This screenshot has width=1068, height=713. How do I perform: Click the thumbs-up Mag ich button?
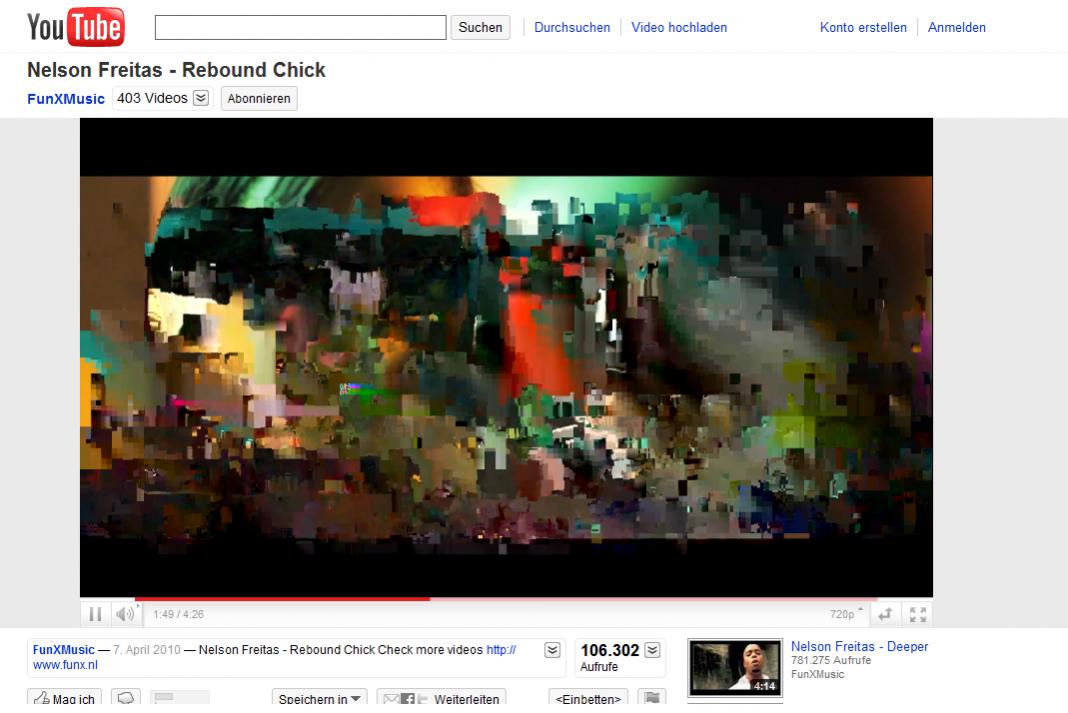(65, 697)
